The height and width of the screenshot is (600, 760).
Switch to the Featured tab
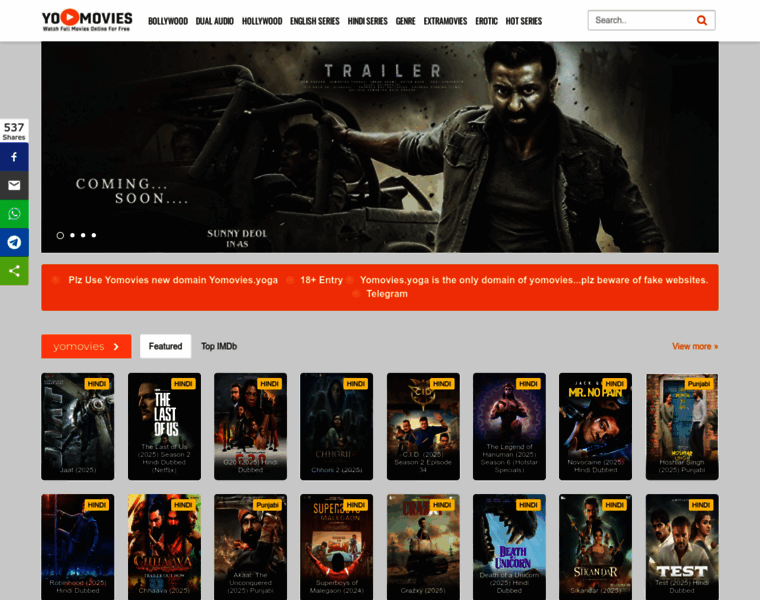165,346
